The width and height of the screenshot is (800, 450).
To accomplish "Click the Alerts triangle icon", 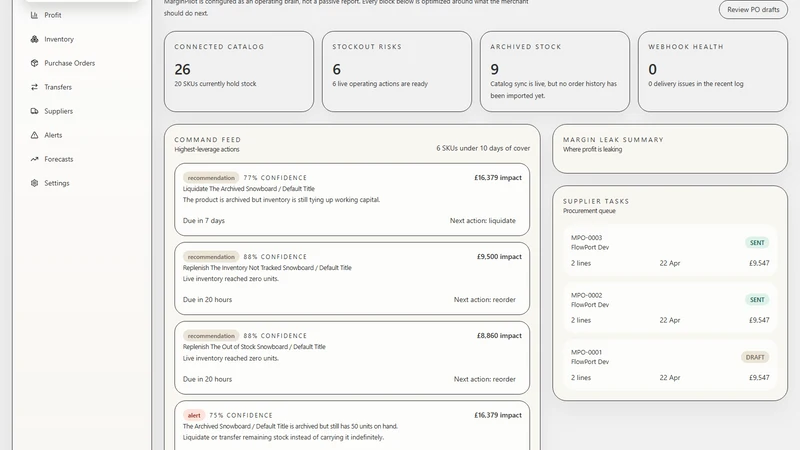I will [34, 135].
